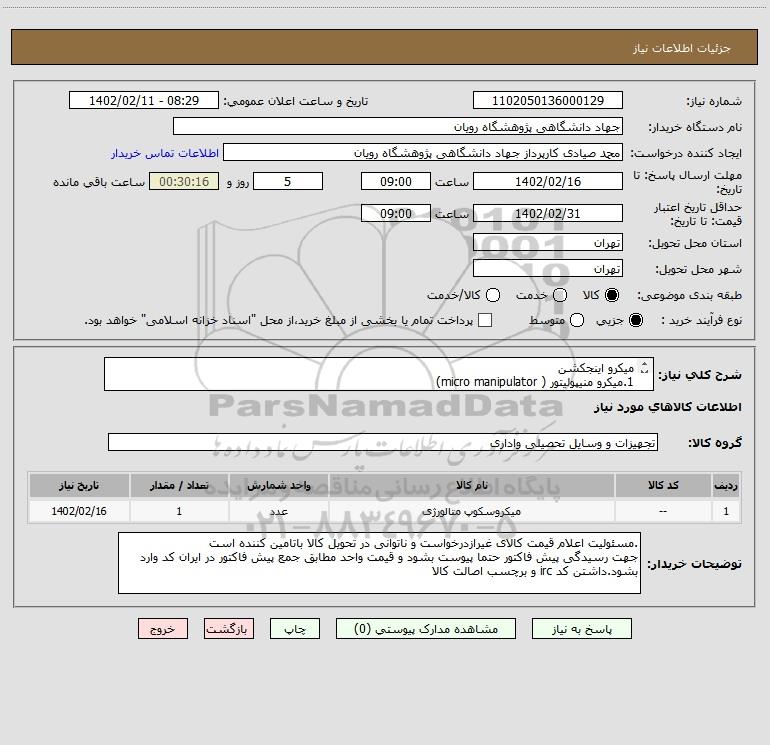
Task: Click the کد کالا column header
Action: point(663,485)
